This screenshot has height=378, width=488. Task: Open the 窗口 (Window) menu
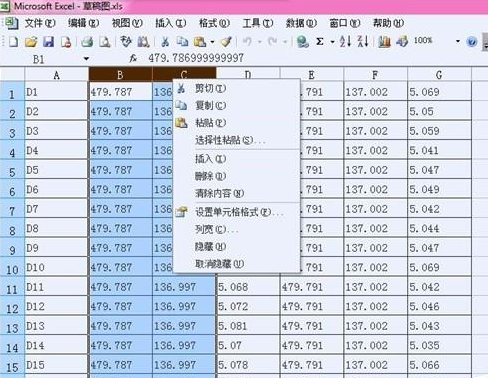pos(345,23)
